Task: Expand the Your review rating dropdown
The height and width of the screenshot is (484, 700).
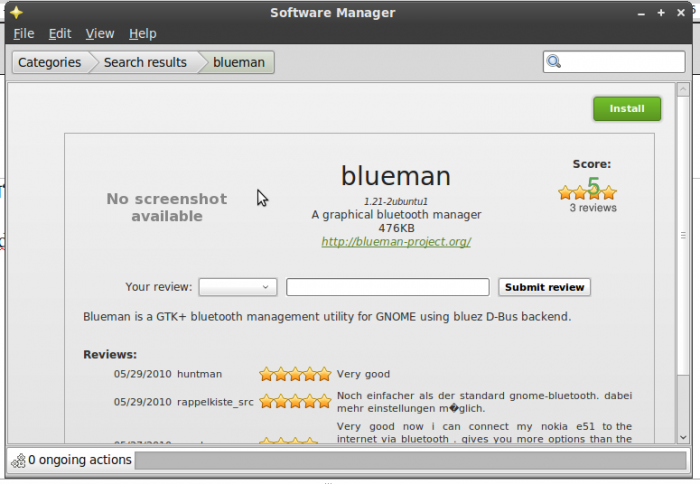Action: click(x=238, y=287)
